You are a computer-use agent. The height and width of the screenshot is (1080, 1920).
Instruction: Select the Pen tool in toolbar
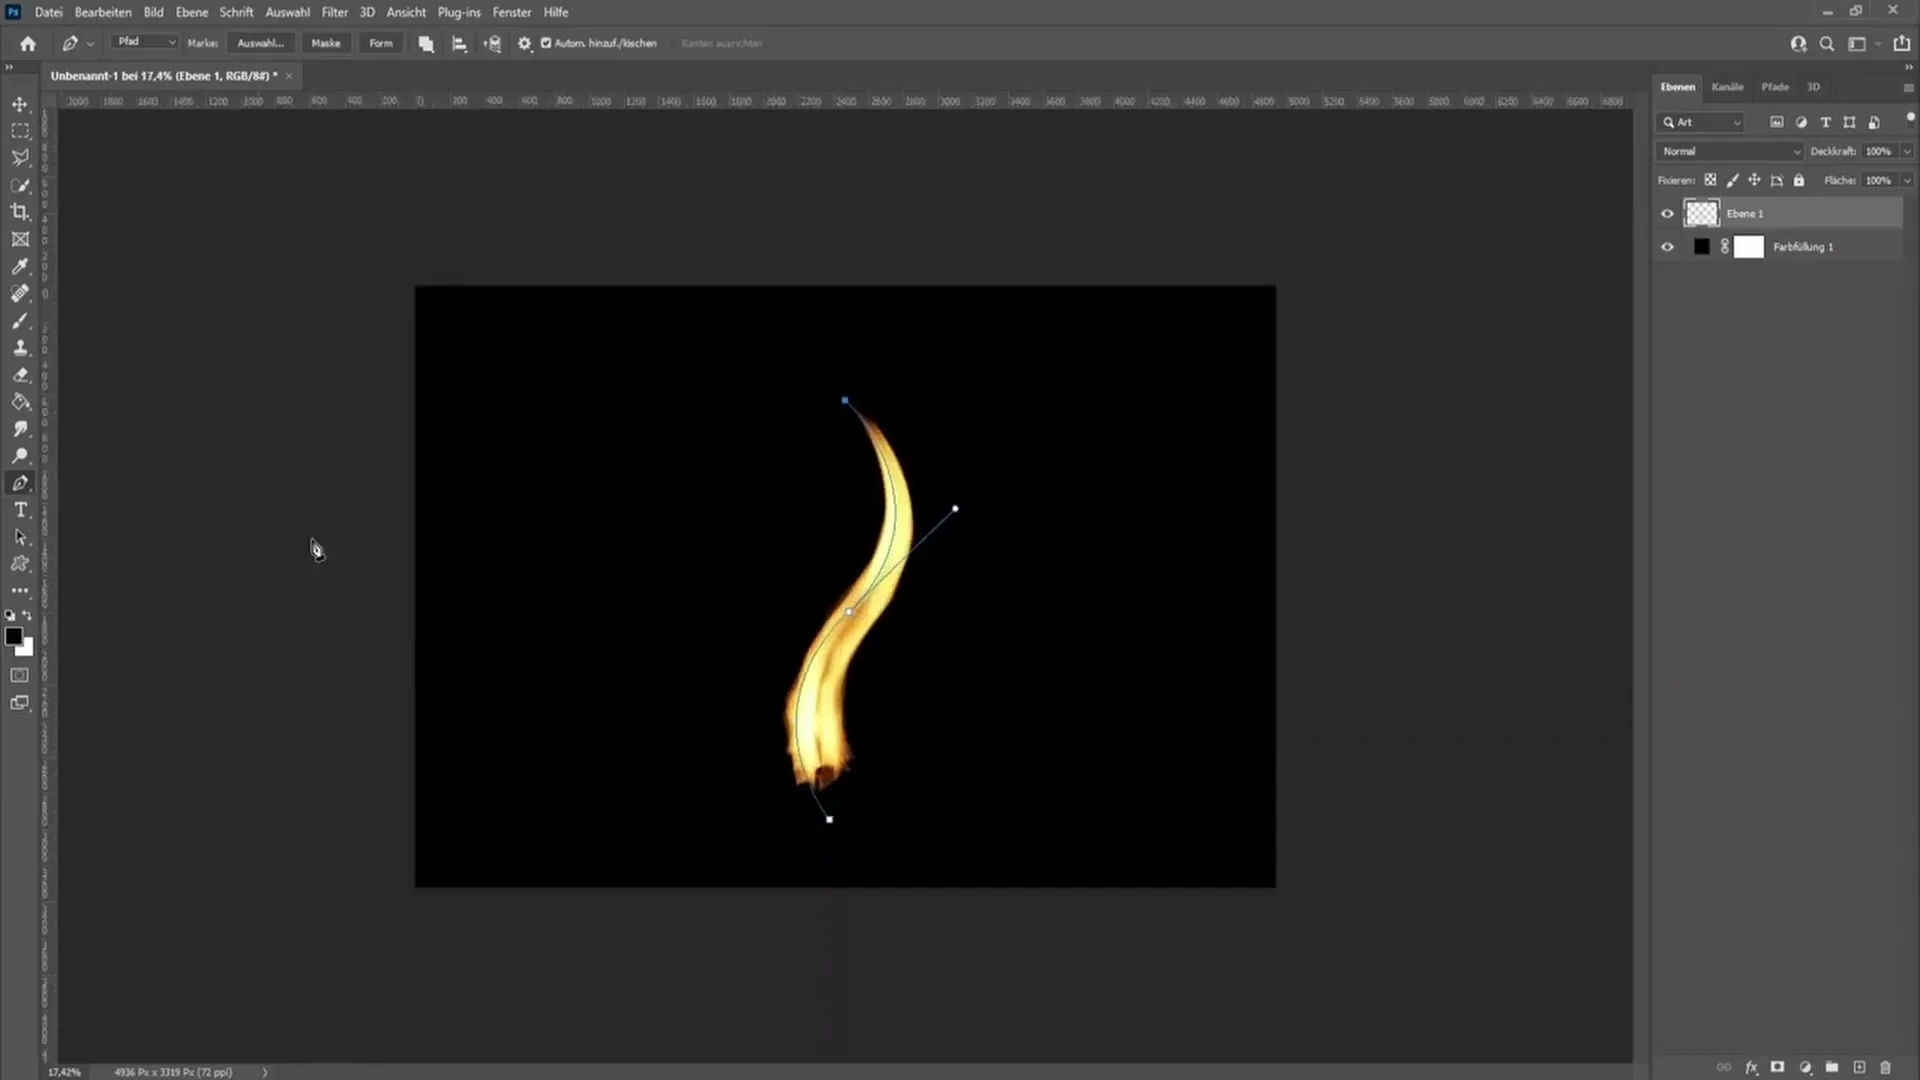click(20, 483)
